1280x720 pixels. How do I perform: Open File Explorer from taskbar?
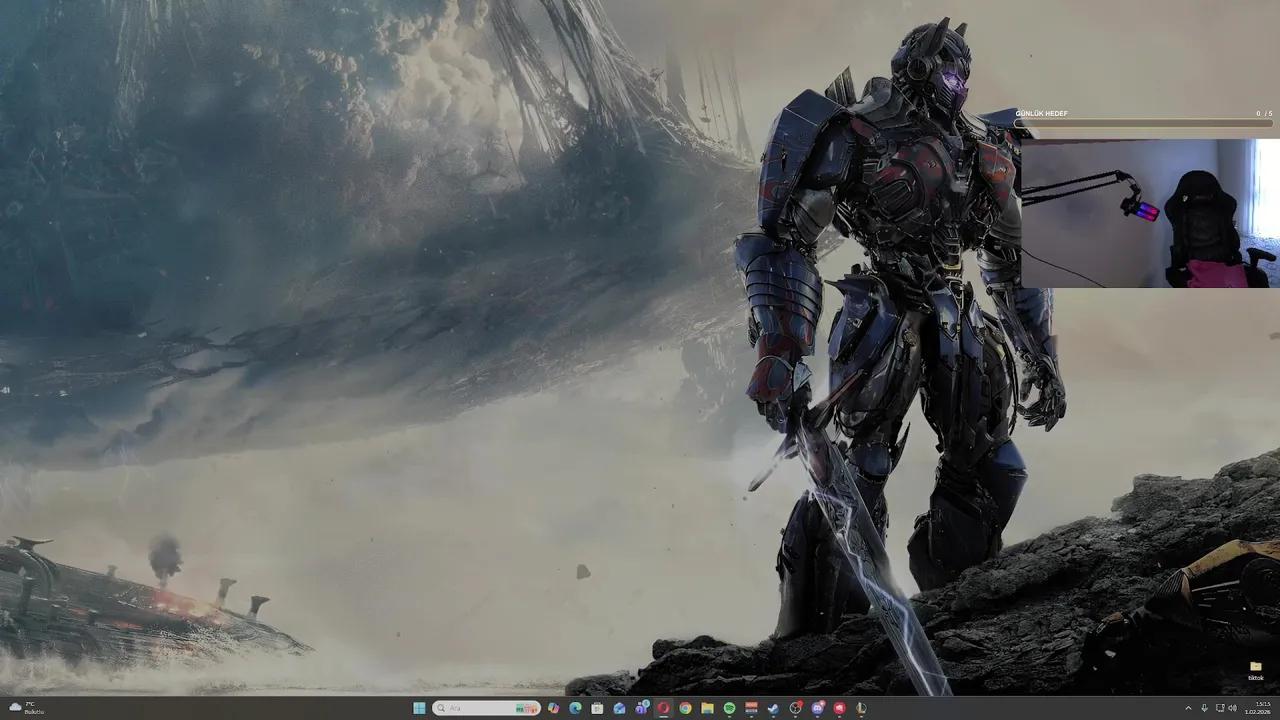coord(707,708)
